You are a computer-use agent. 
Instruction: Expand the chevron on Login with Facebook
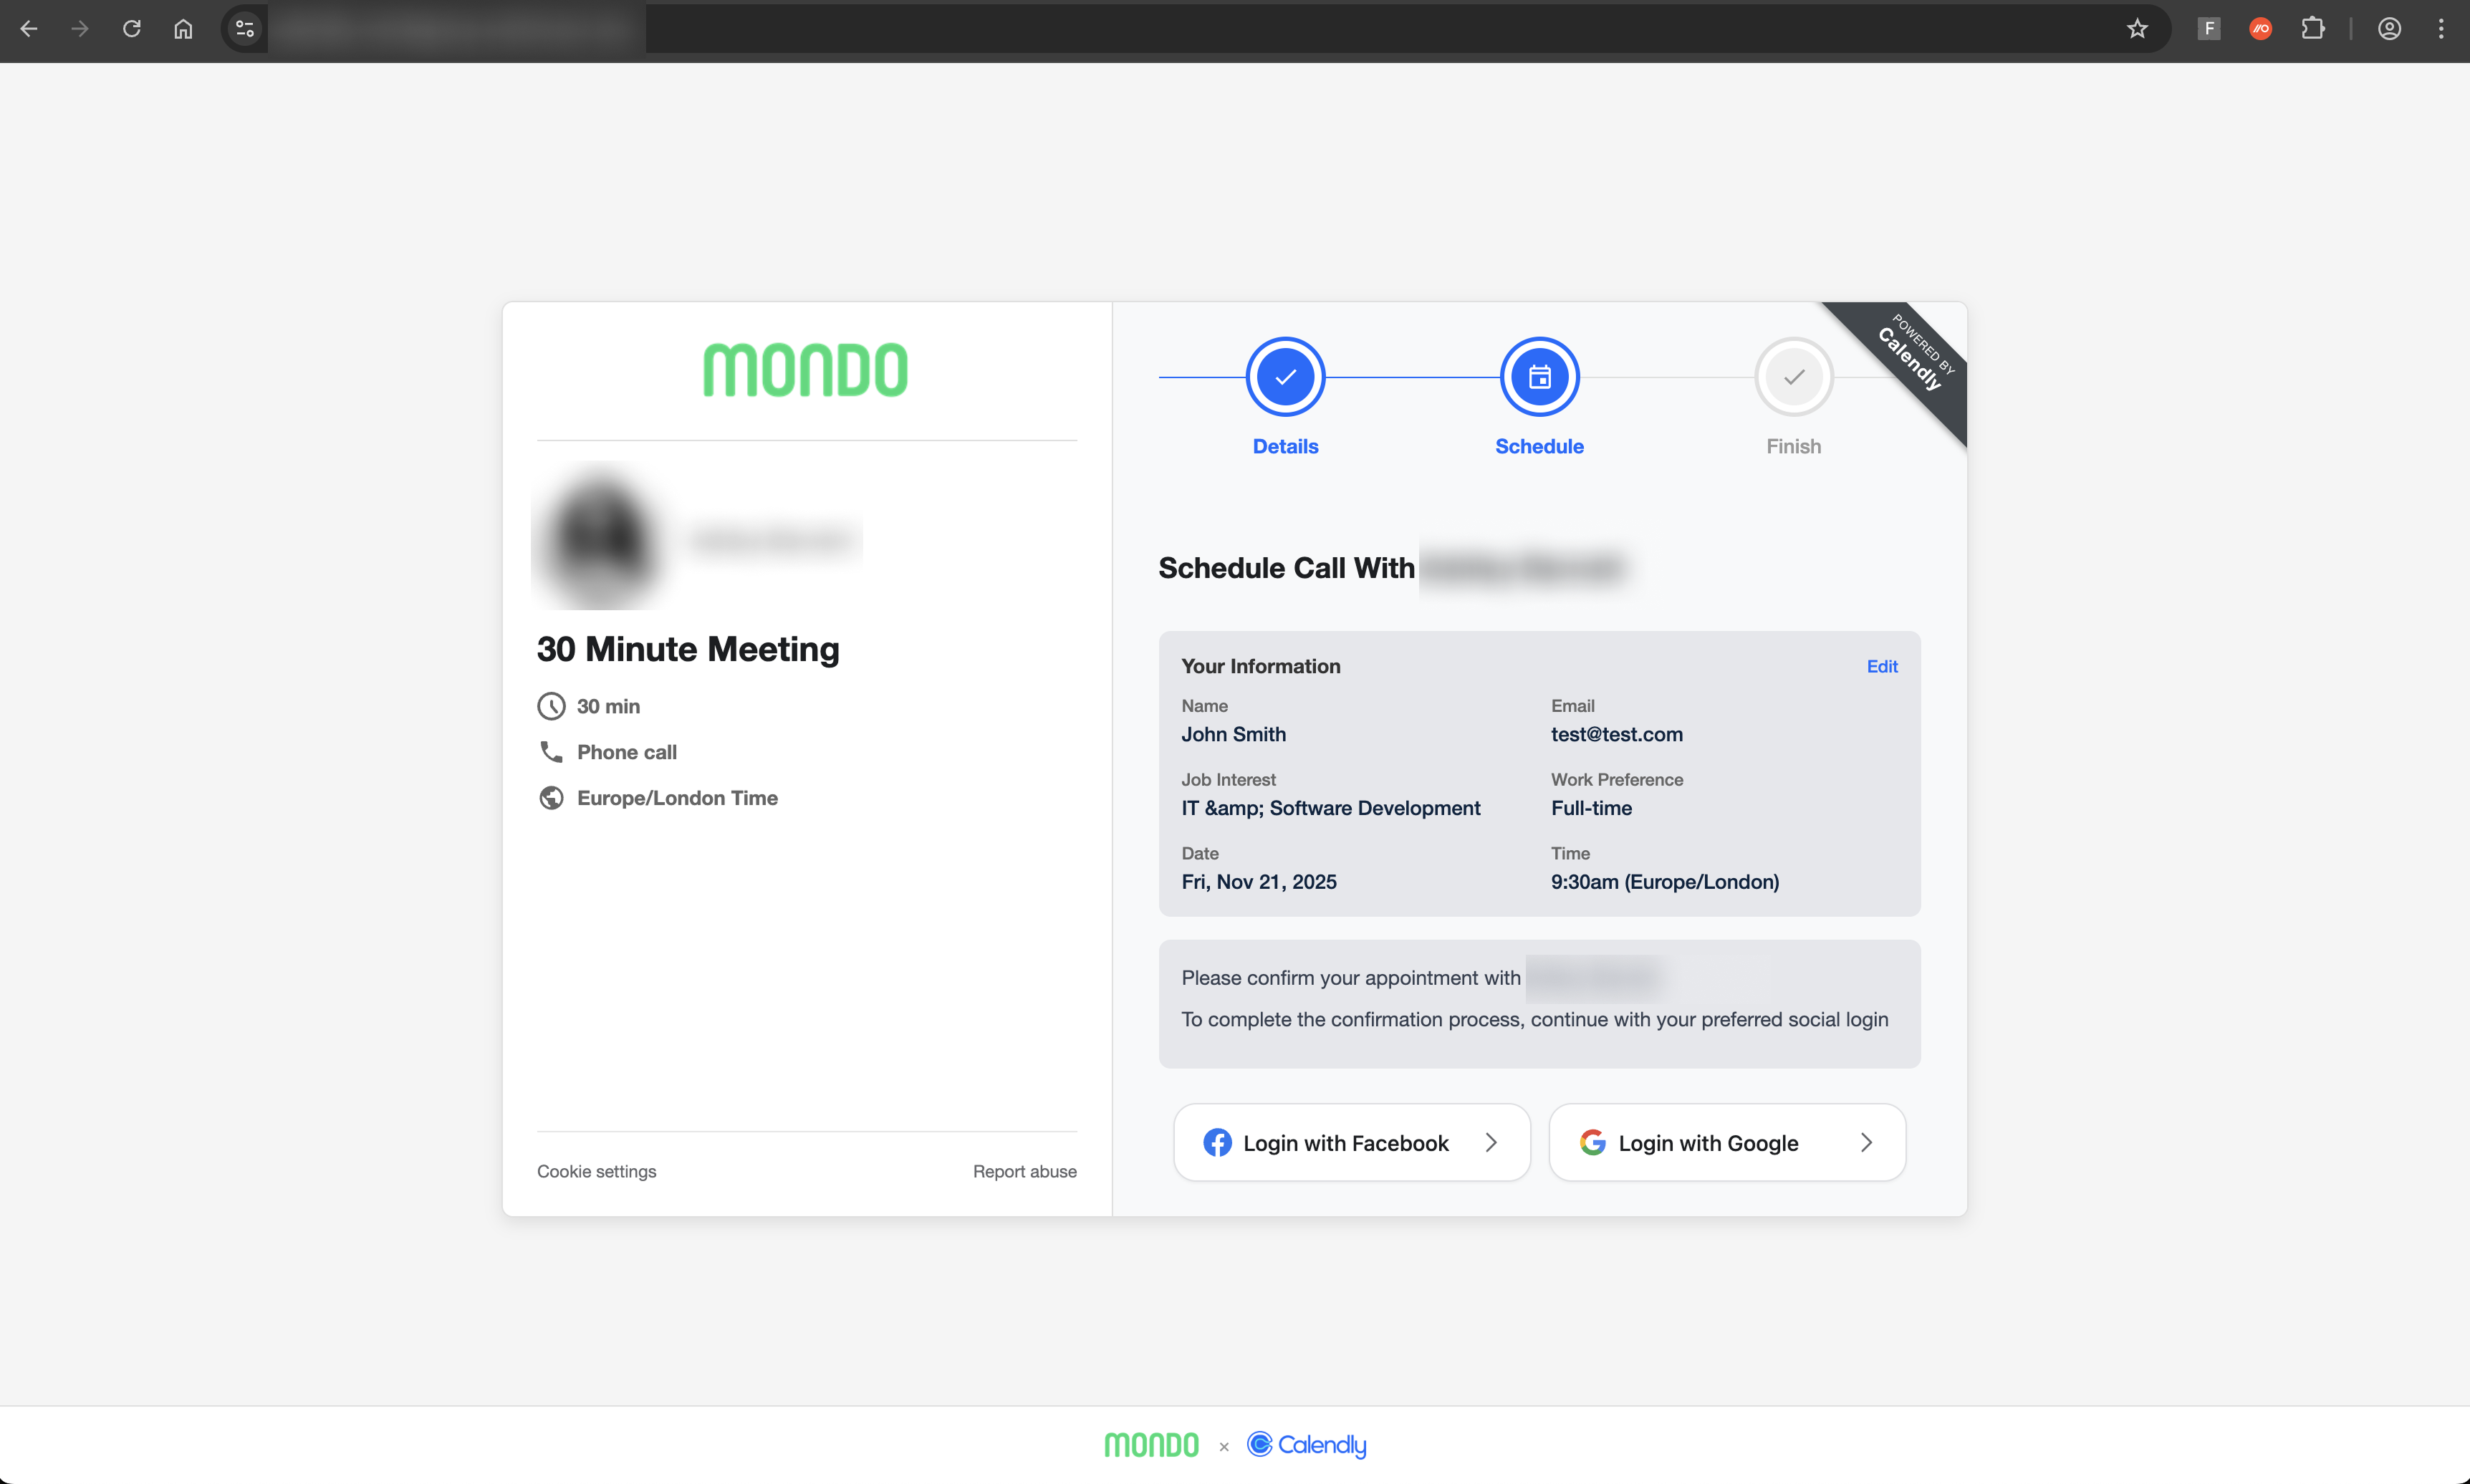1491,1142
